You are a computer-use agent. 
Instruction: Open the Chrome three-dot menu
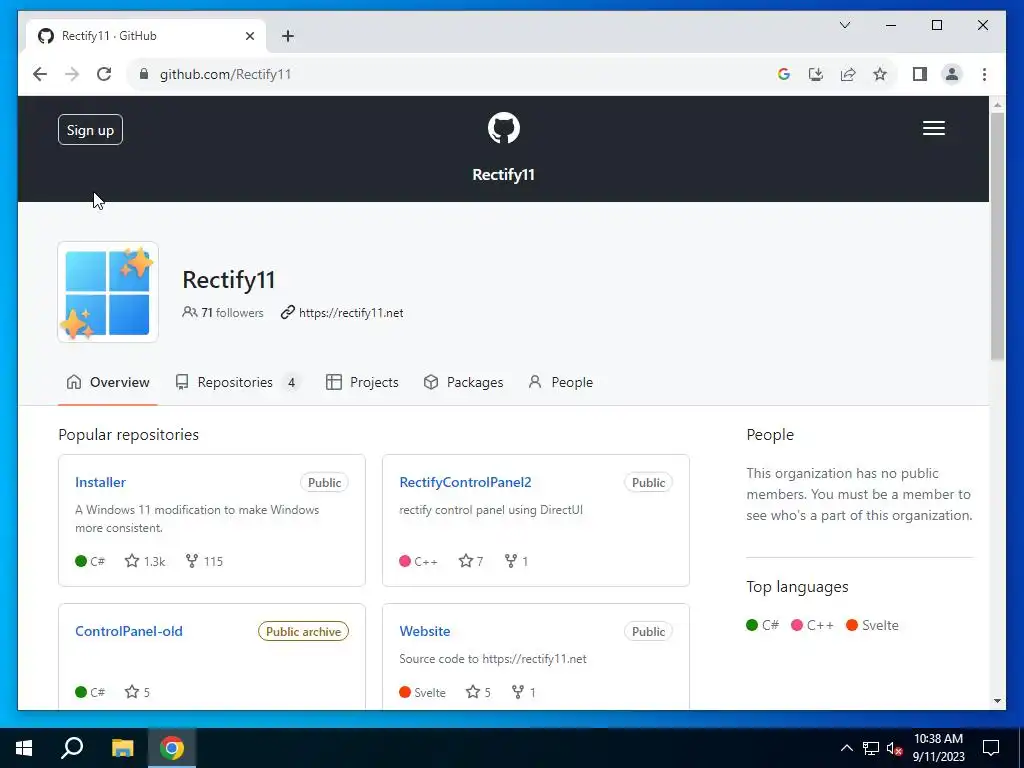coord(984,74)
